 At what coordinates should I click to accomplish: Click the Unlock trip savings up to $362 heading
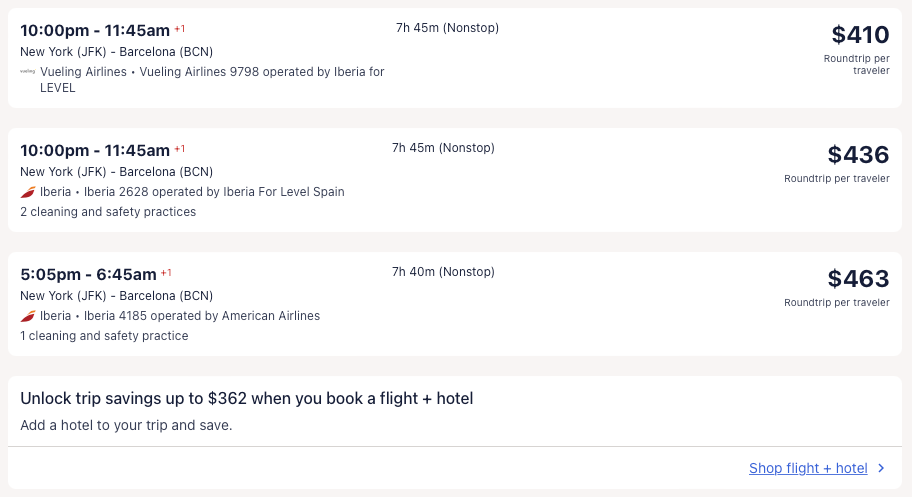coord(246,398)
